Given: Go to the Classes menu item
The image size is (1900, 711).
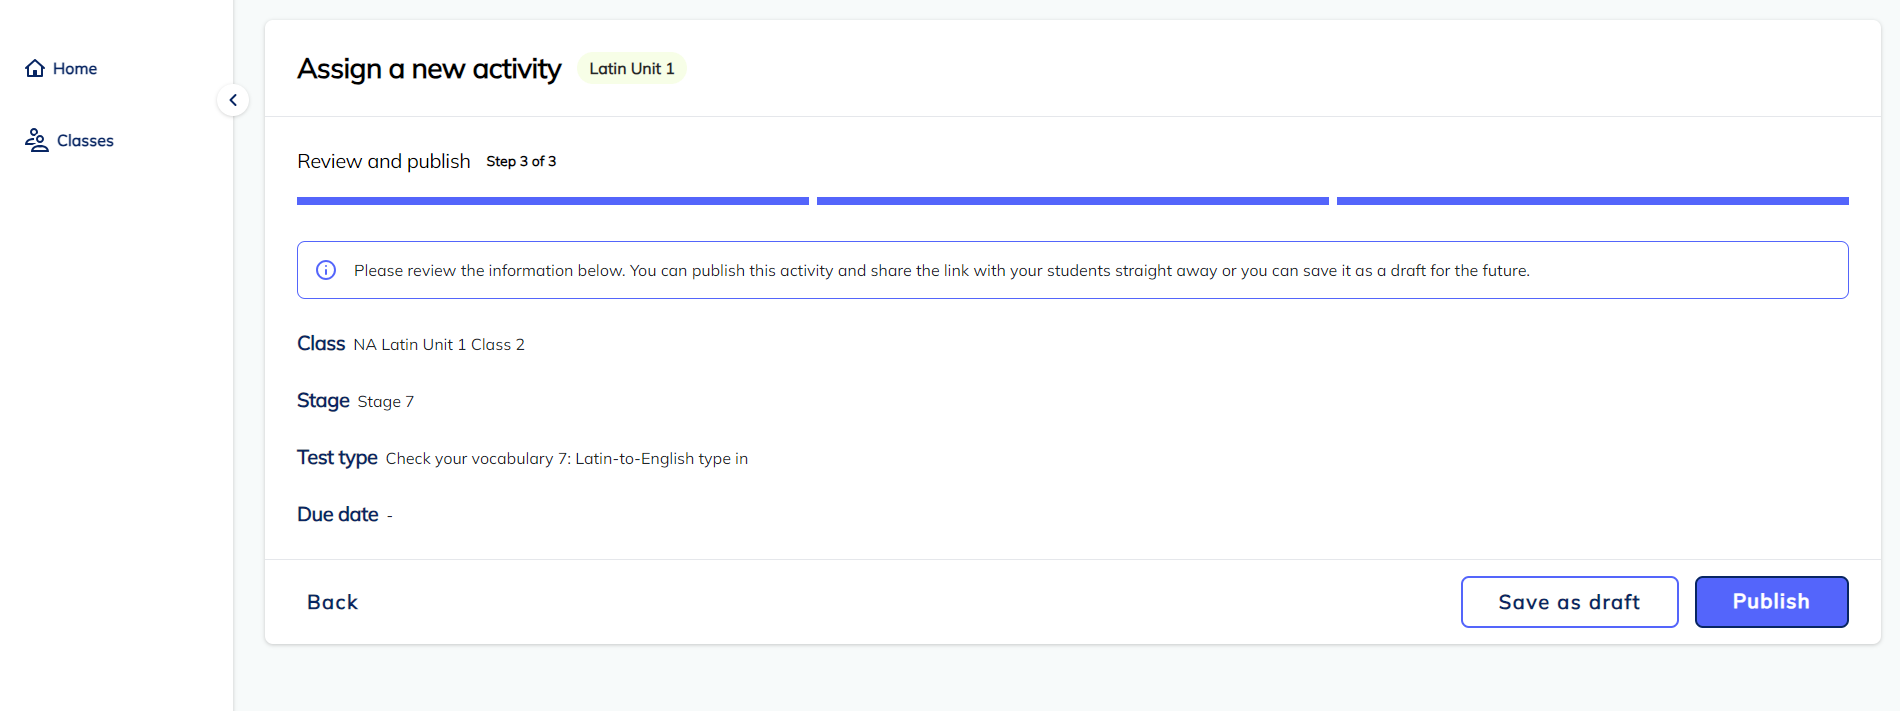Looking at the screenshot, I should pos(85,141).
